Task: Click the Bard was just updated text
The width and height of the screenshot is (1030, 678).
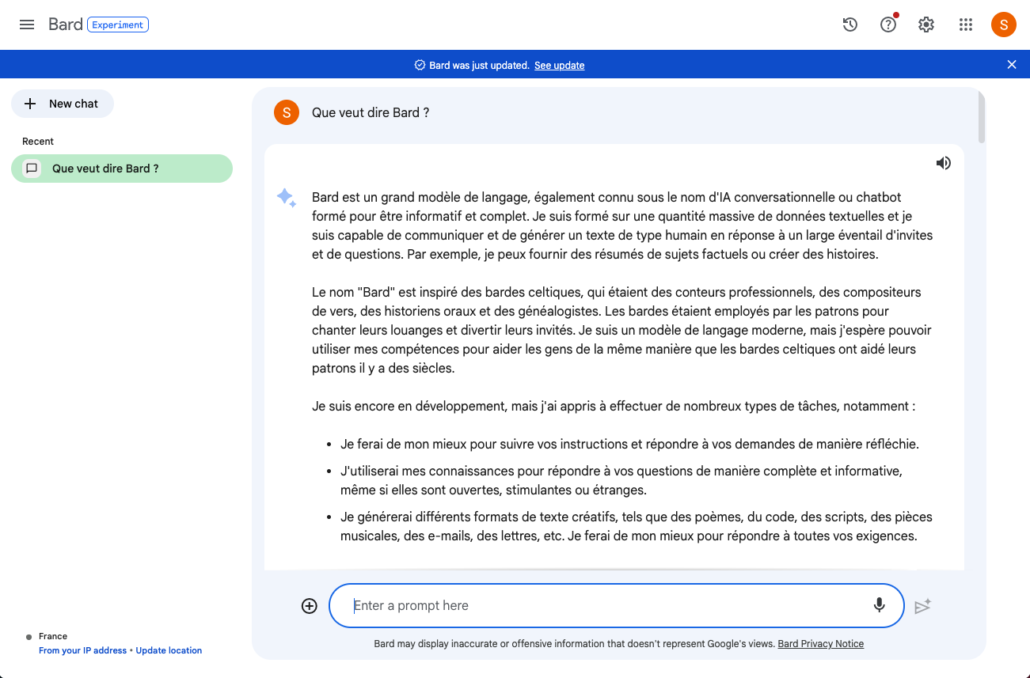Action: (x=479, y=65)
